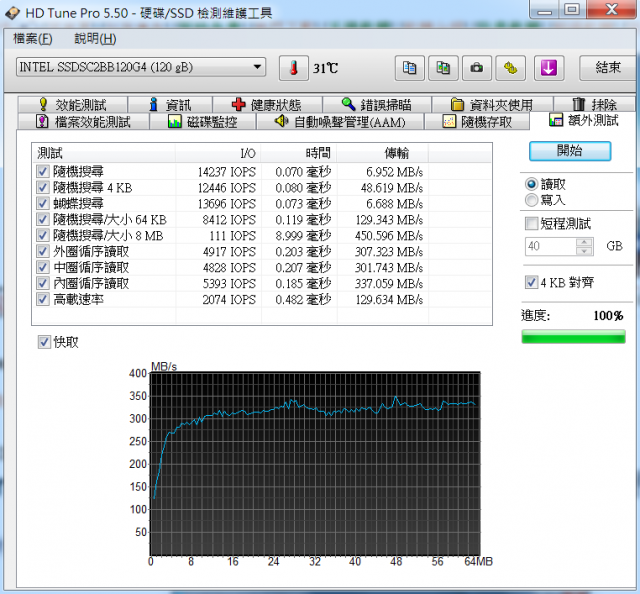Select the 寫入 write radio button
Screen dimensions: 640x594
[531, 200]
